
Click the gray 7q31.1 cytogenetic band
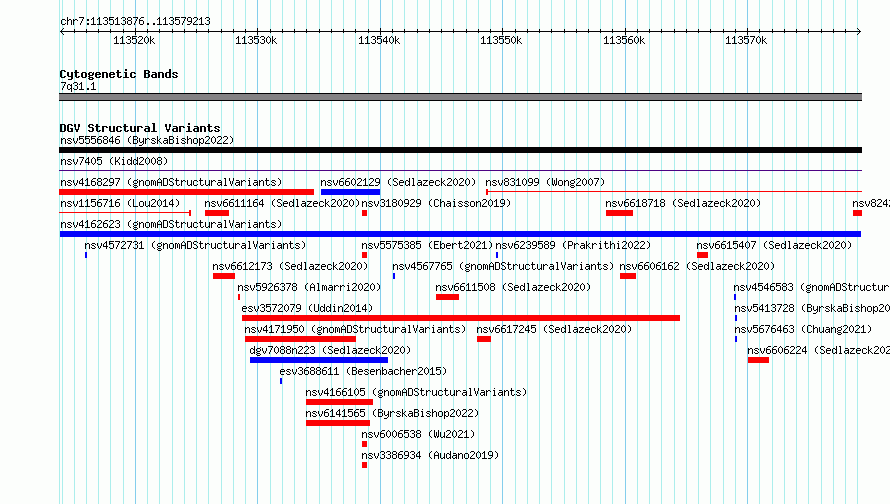coord(460,97)
